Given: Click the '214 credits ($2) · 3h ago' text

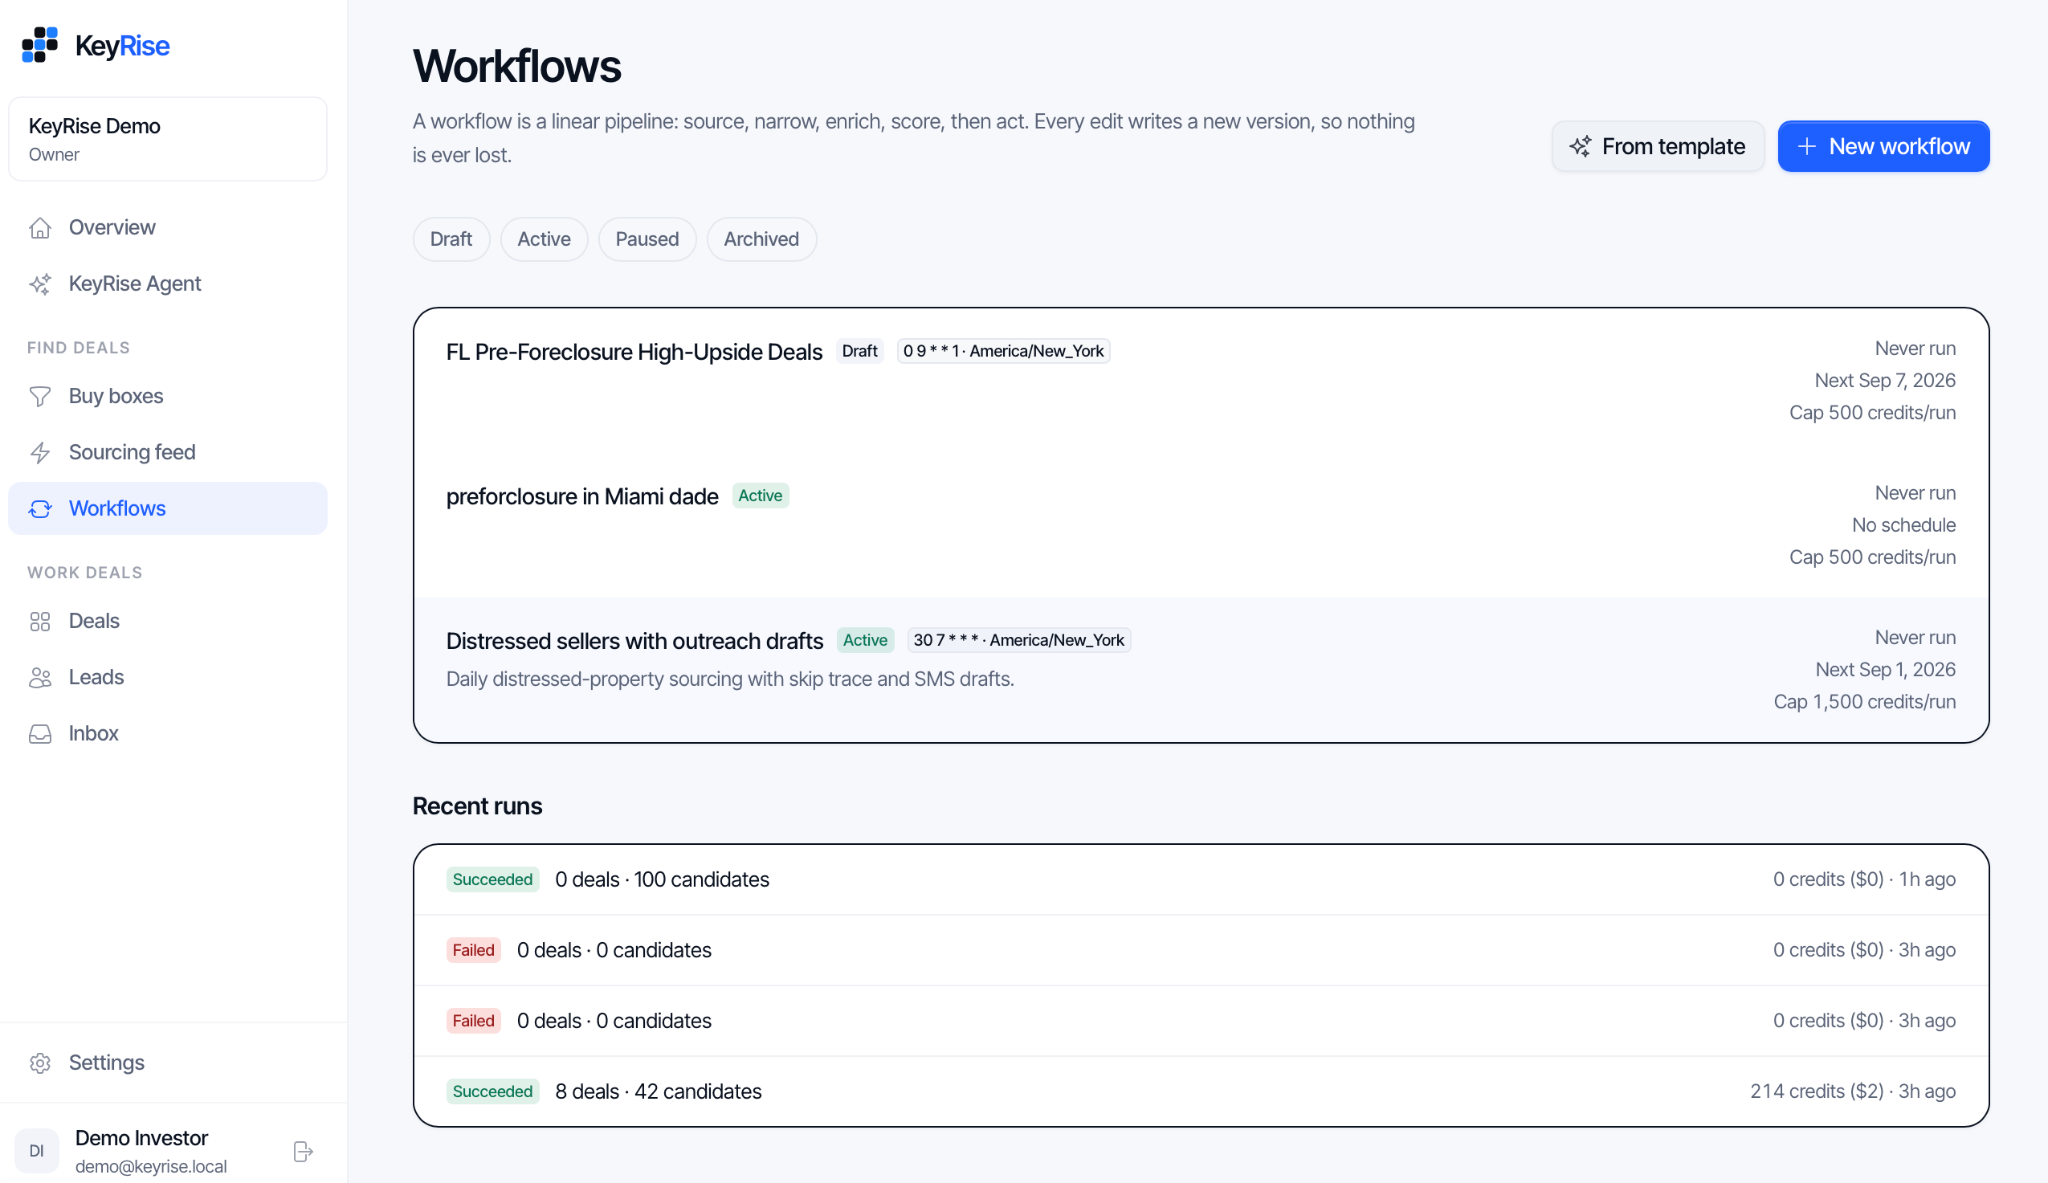Looking at the screenshot, I should coord(1852,1091).
